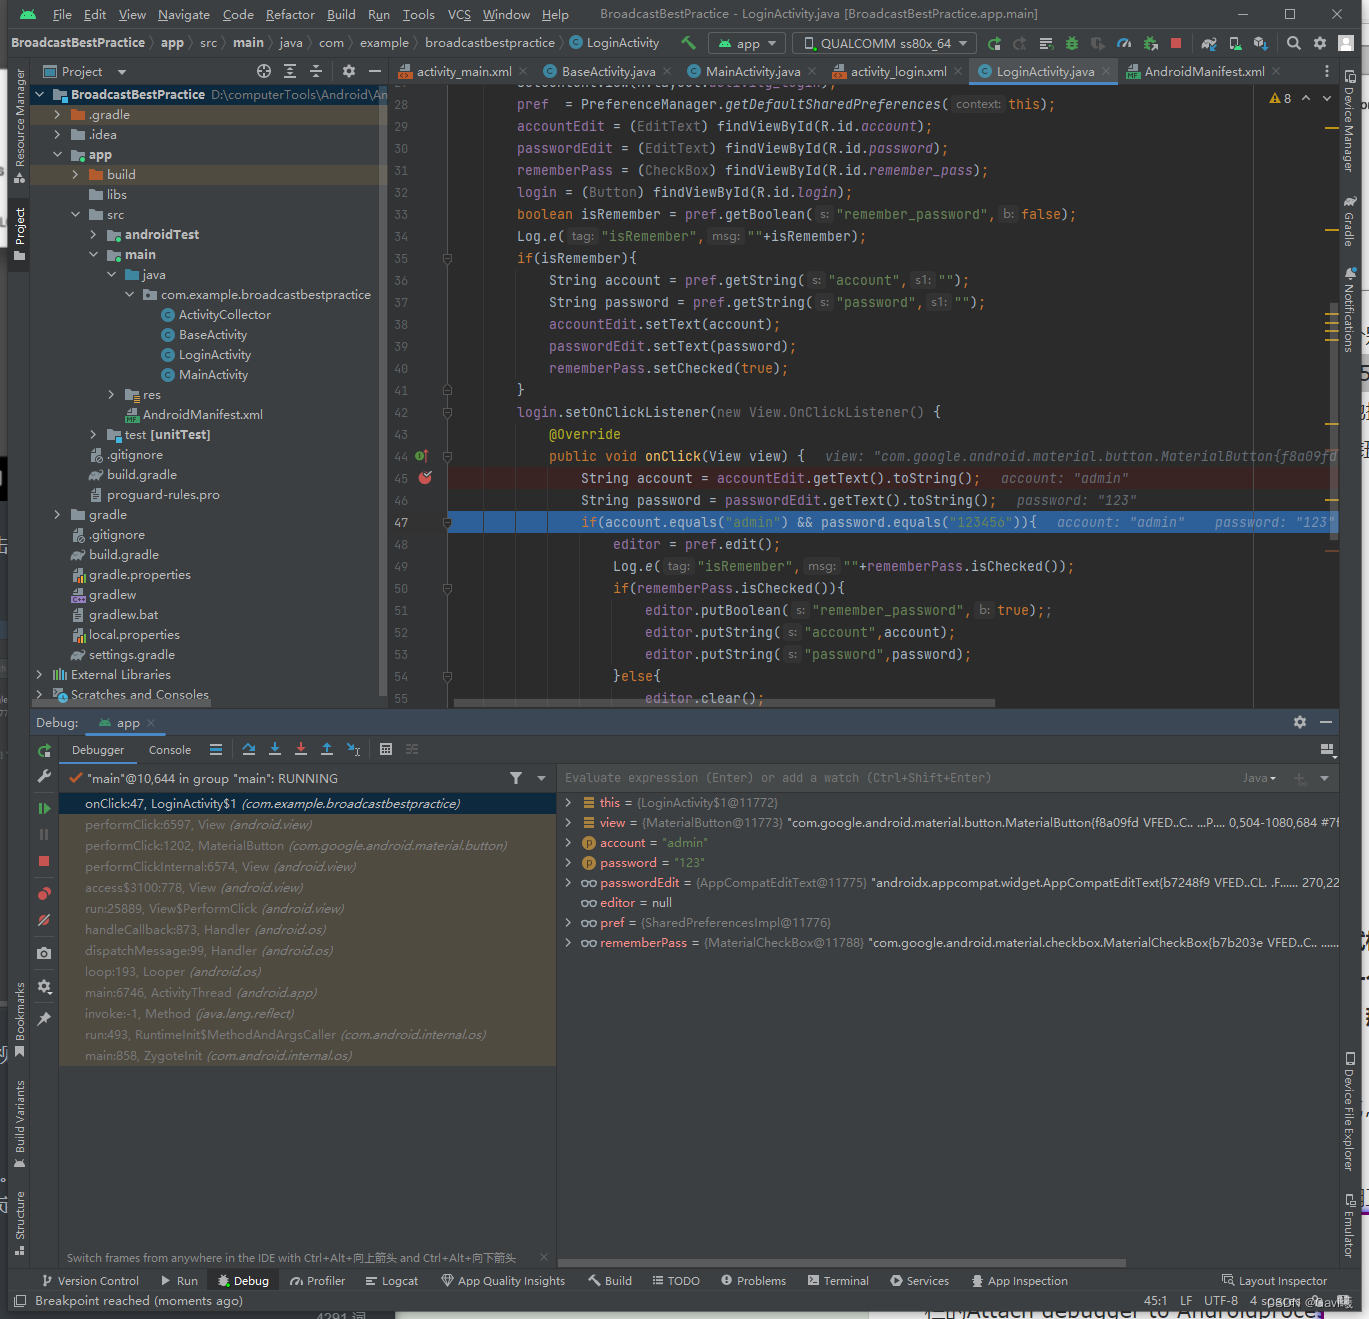The height and width of the screenshot is (1319, 1369).
Task: Toggle Mute Breakpoints icon
Action: coord(44,920)
